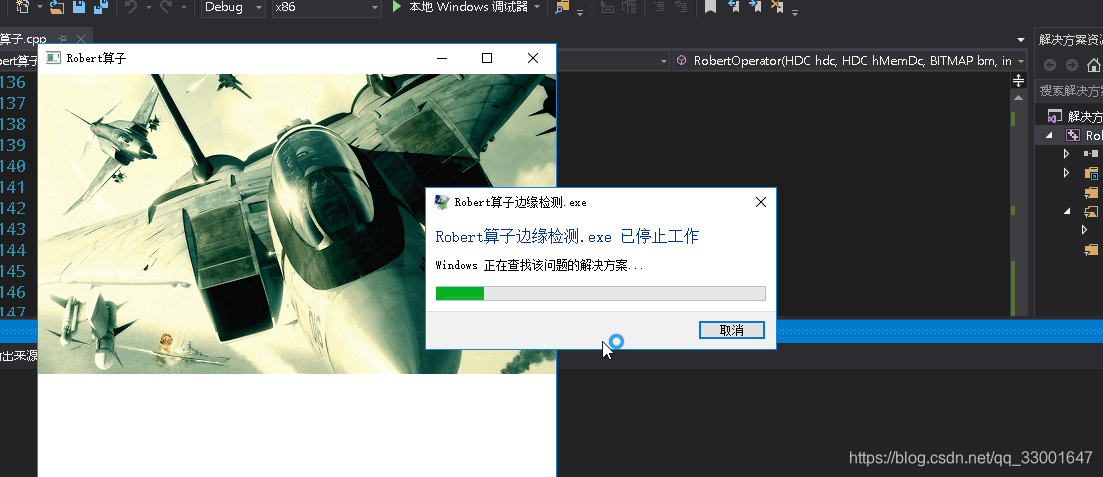The image size is (1103, 477).
Task: Click the Undo arrow icon
Action: (x=131, y=7)
